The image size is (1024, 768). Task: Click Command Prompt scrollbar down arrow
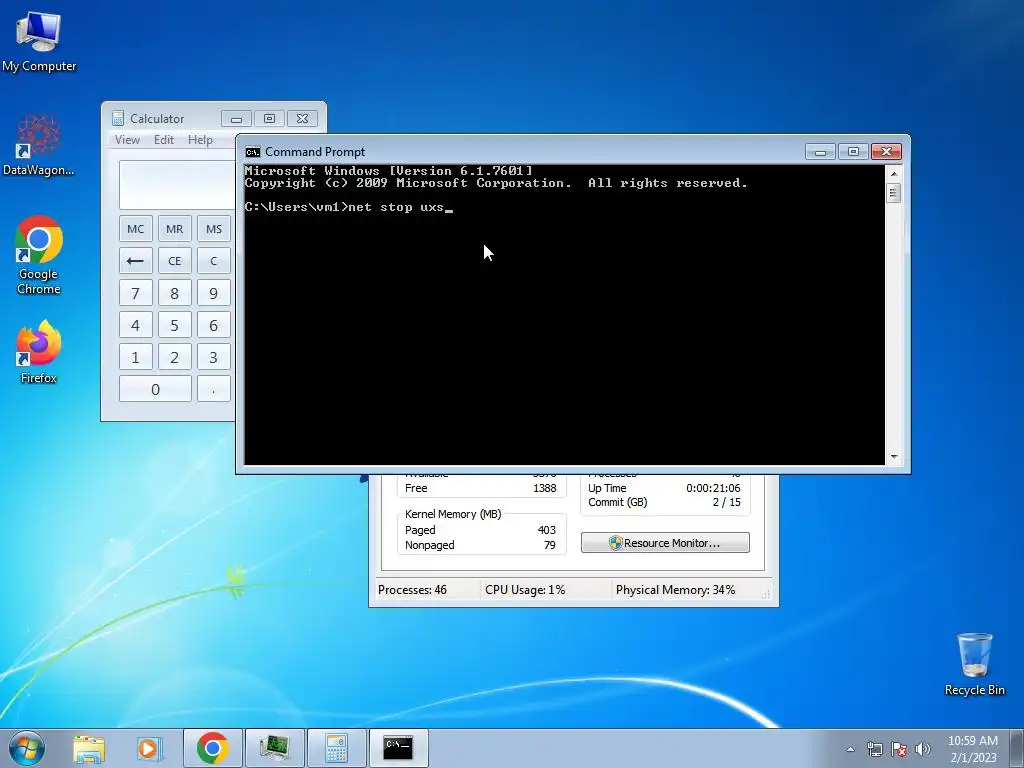pos(894,456)
